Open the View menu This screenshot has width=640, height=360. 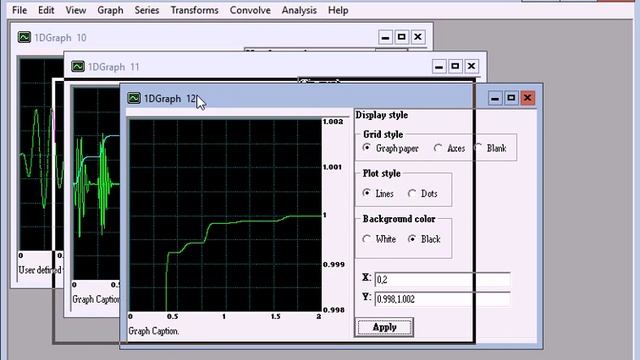tap(76, 10)
